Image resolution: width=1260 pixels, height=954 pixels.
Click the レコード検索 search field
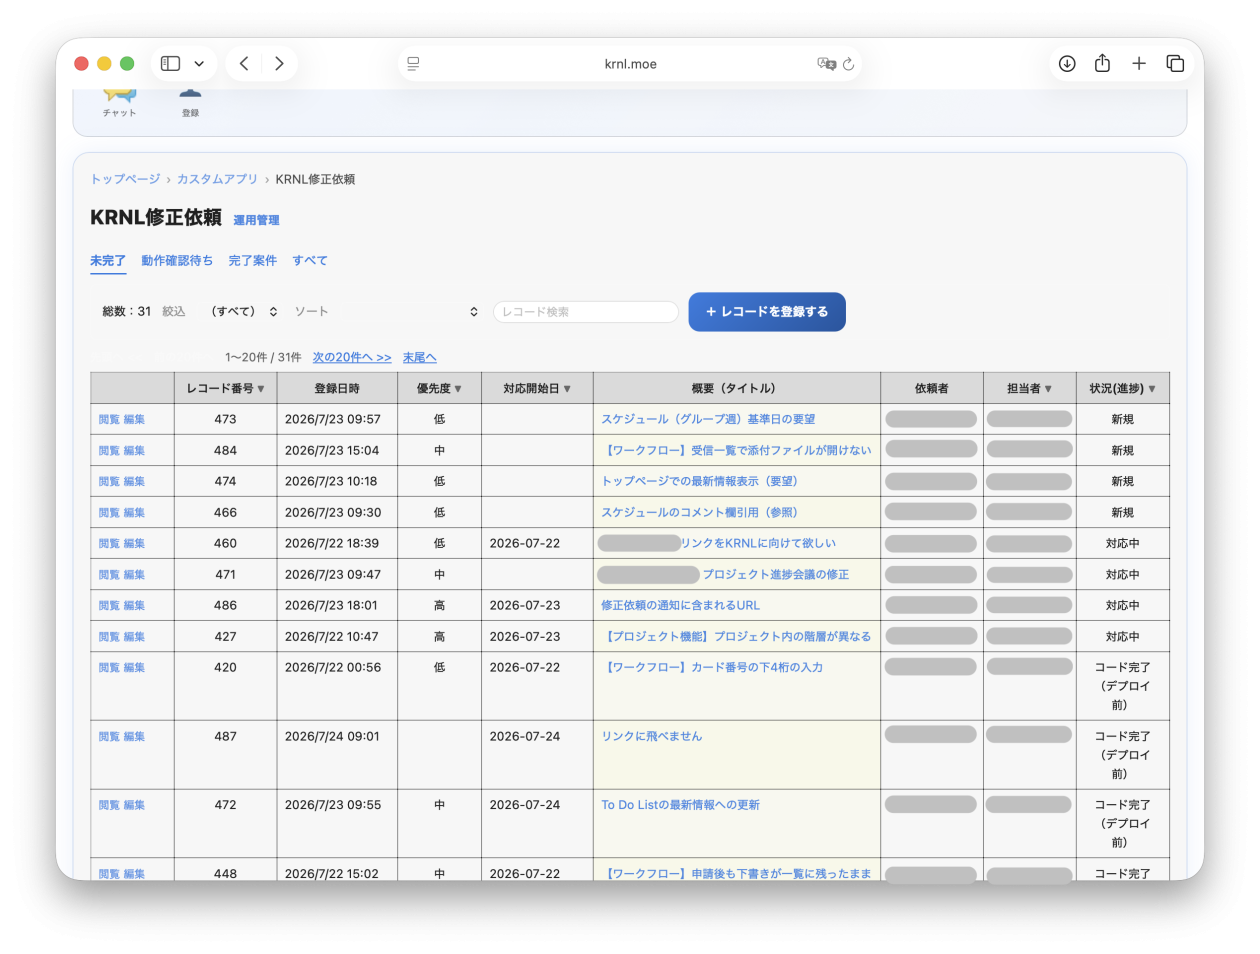point(586,312)
